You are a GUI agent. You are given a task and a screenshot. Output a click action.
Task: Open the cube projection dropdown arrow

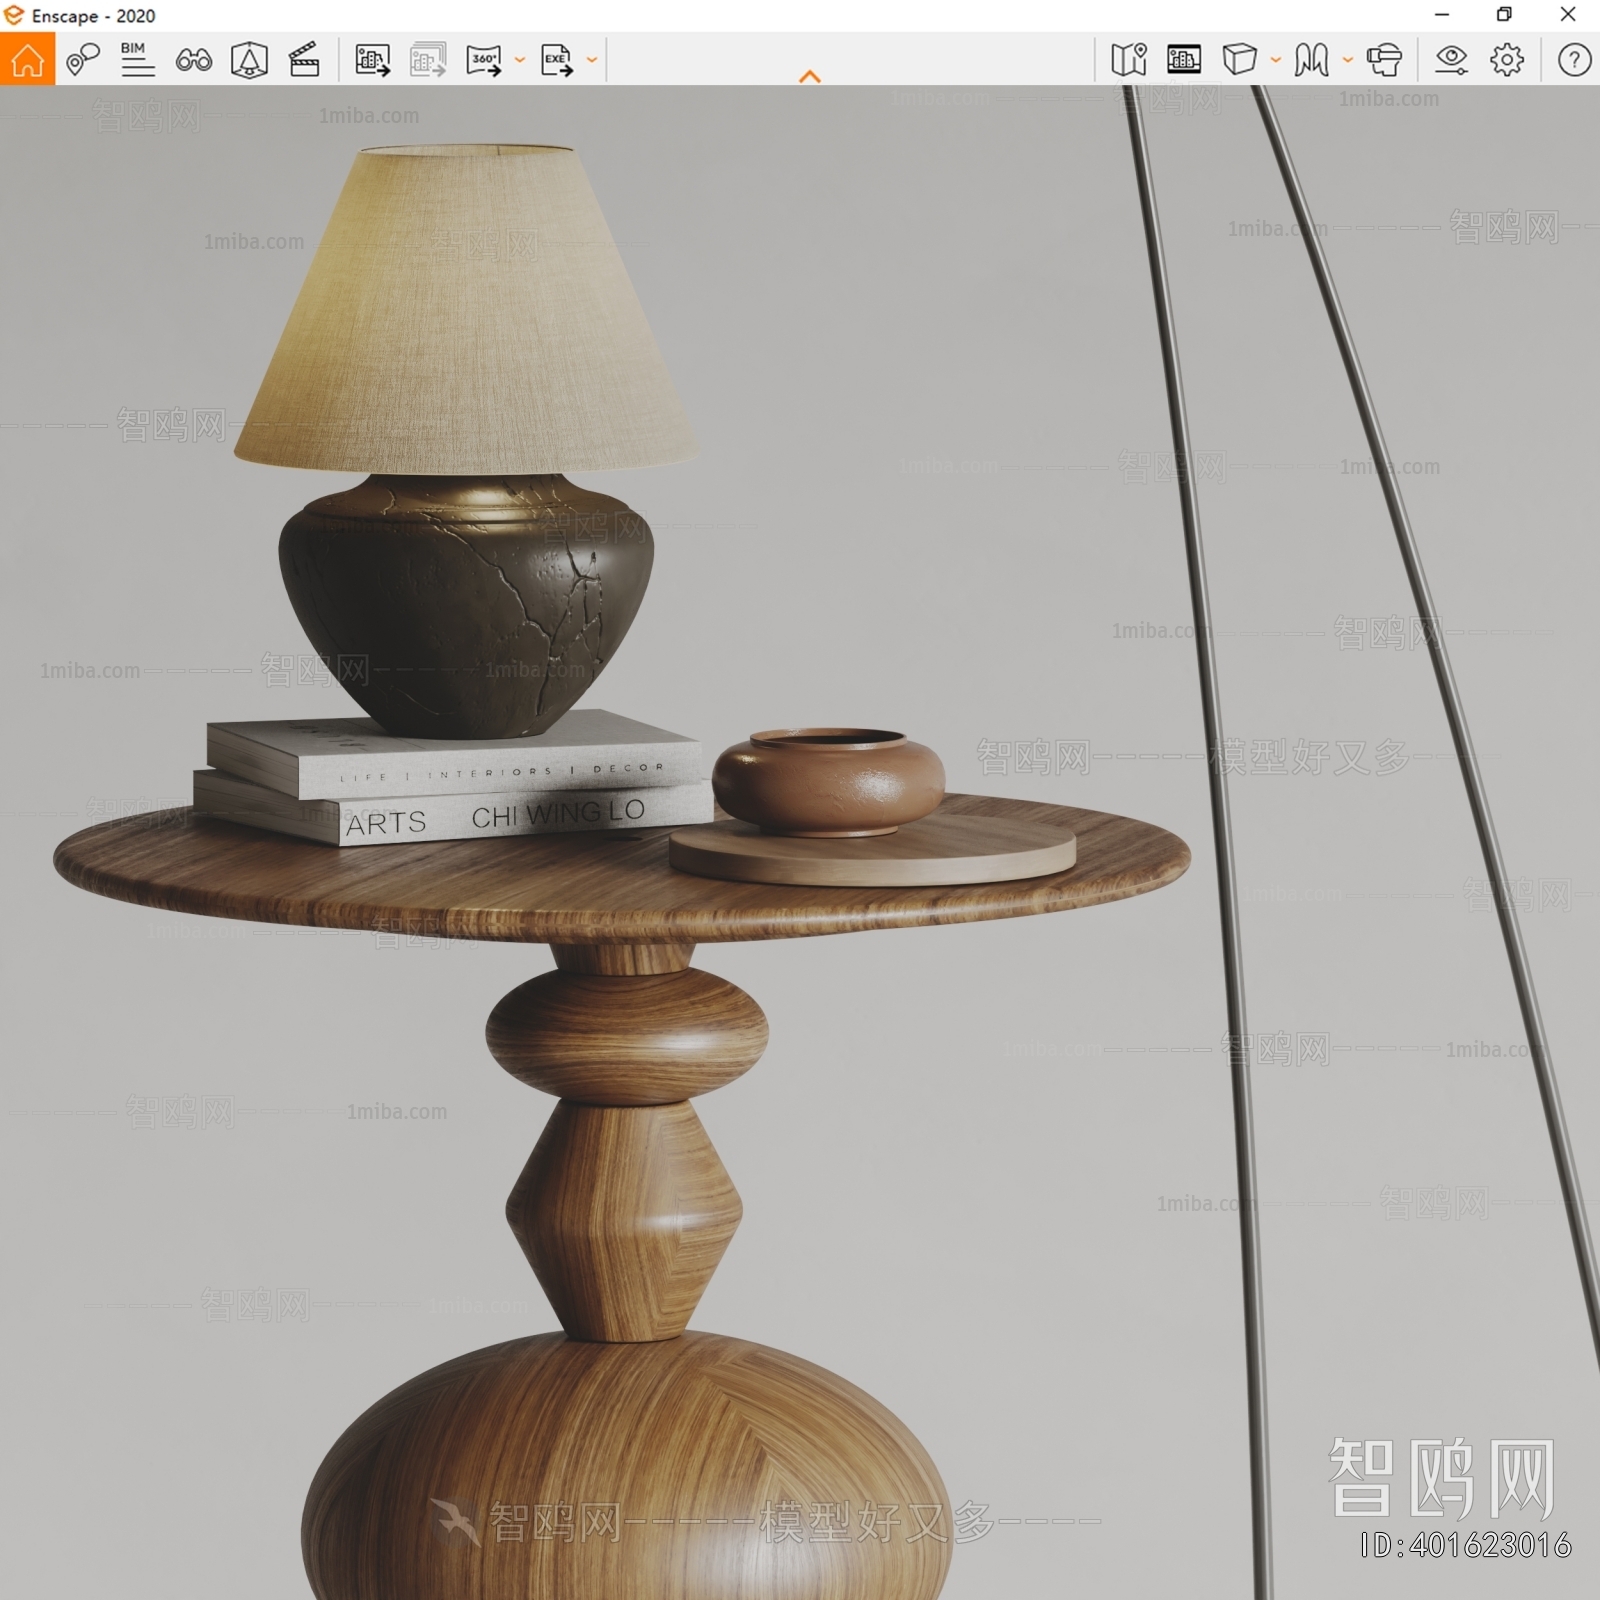[1276, 60]
